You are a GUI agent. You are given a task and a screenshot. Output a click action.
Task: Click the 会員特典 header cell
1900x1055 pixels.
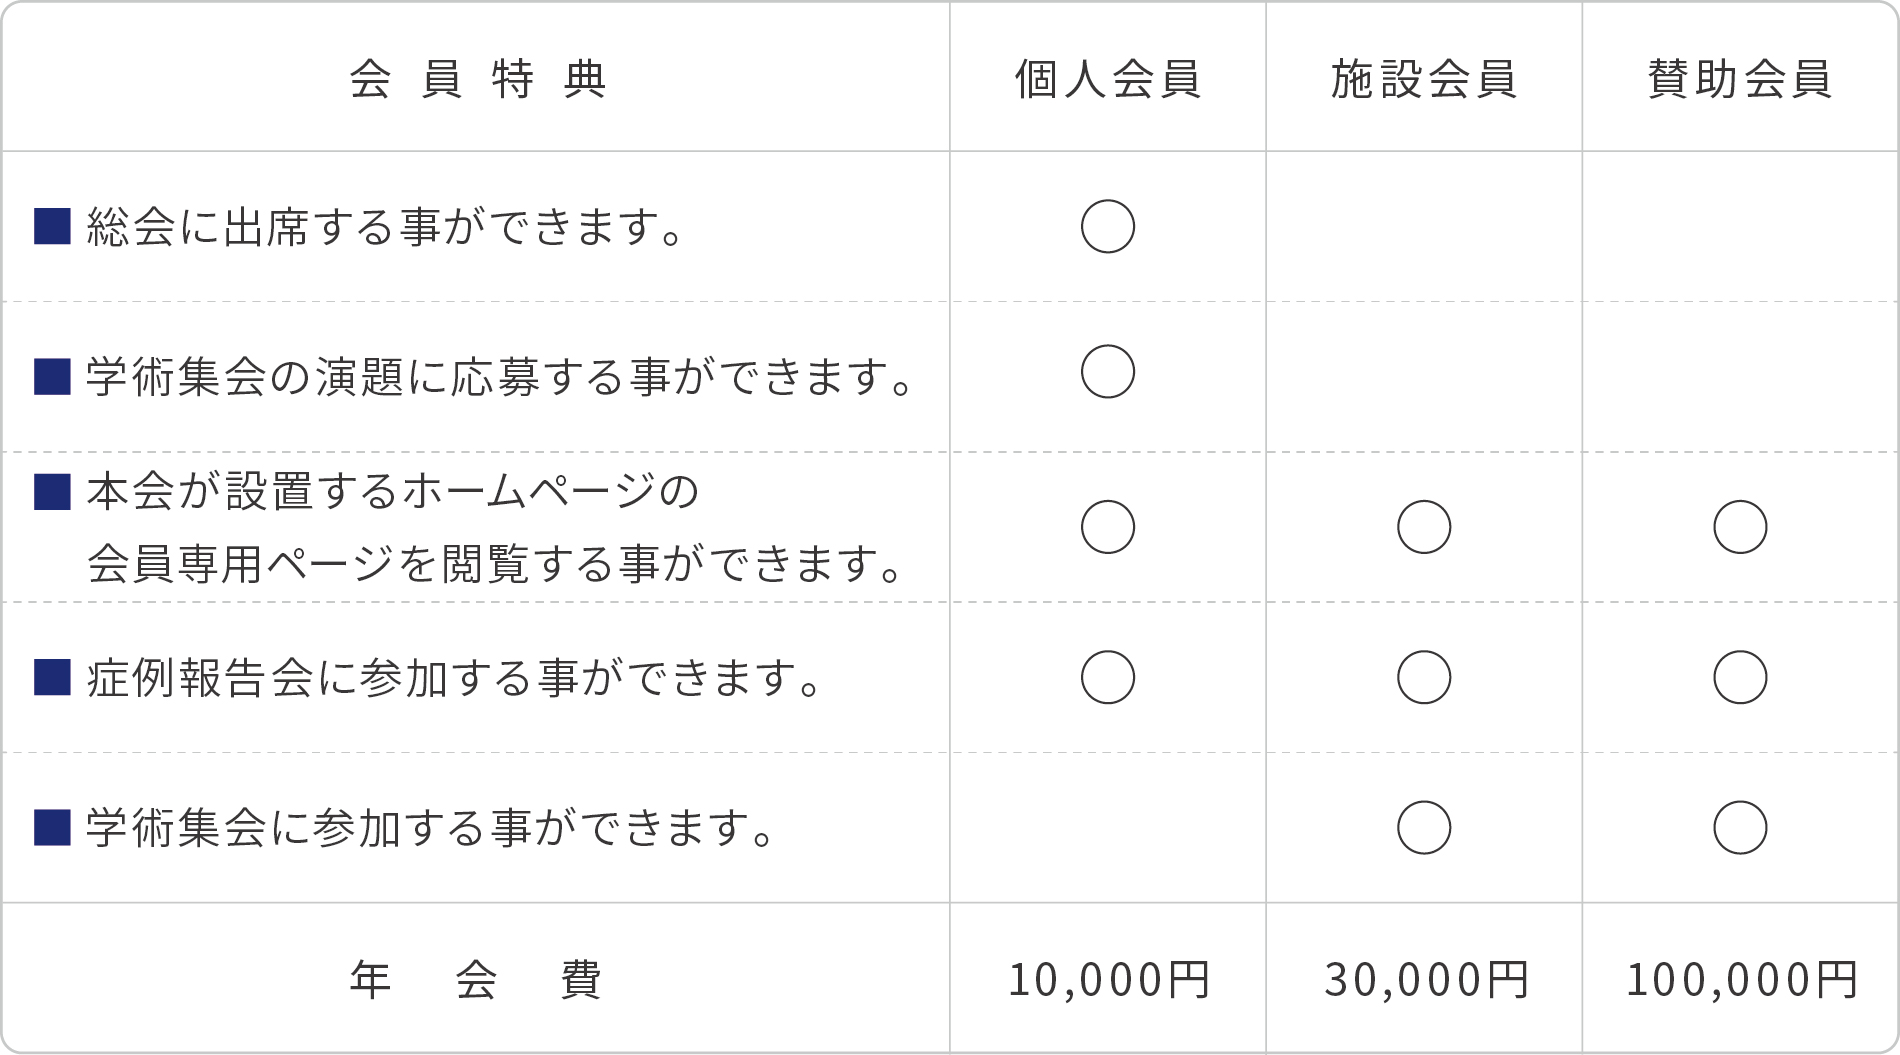[477, 79]
